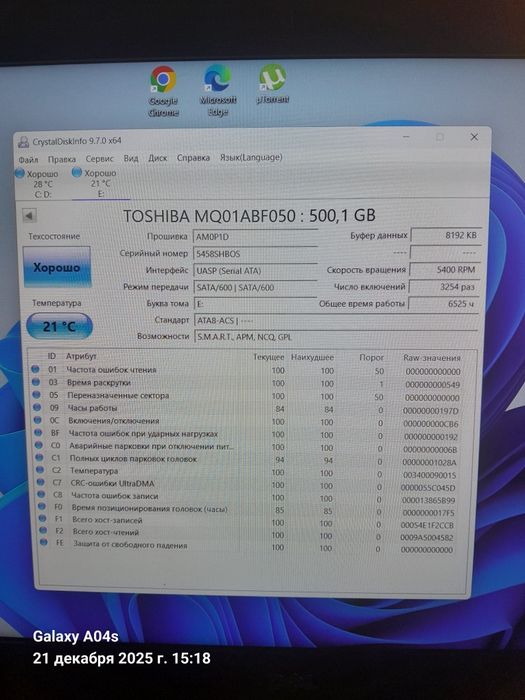Click status dot for attribute FE row
The height and width of the screenshot is (700, 525).
point(44,543)
